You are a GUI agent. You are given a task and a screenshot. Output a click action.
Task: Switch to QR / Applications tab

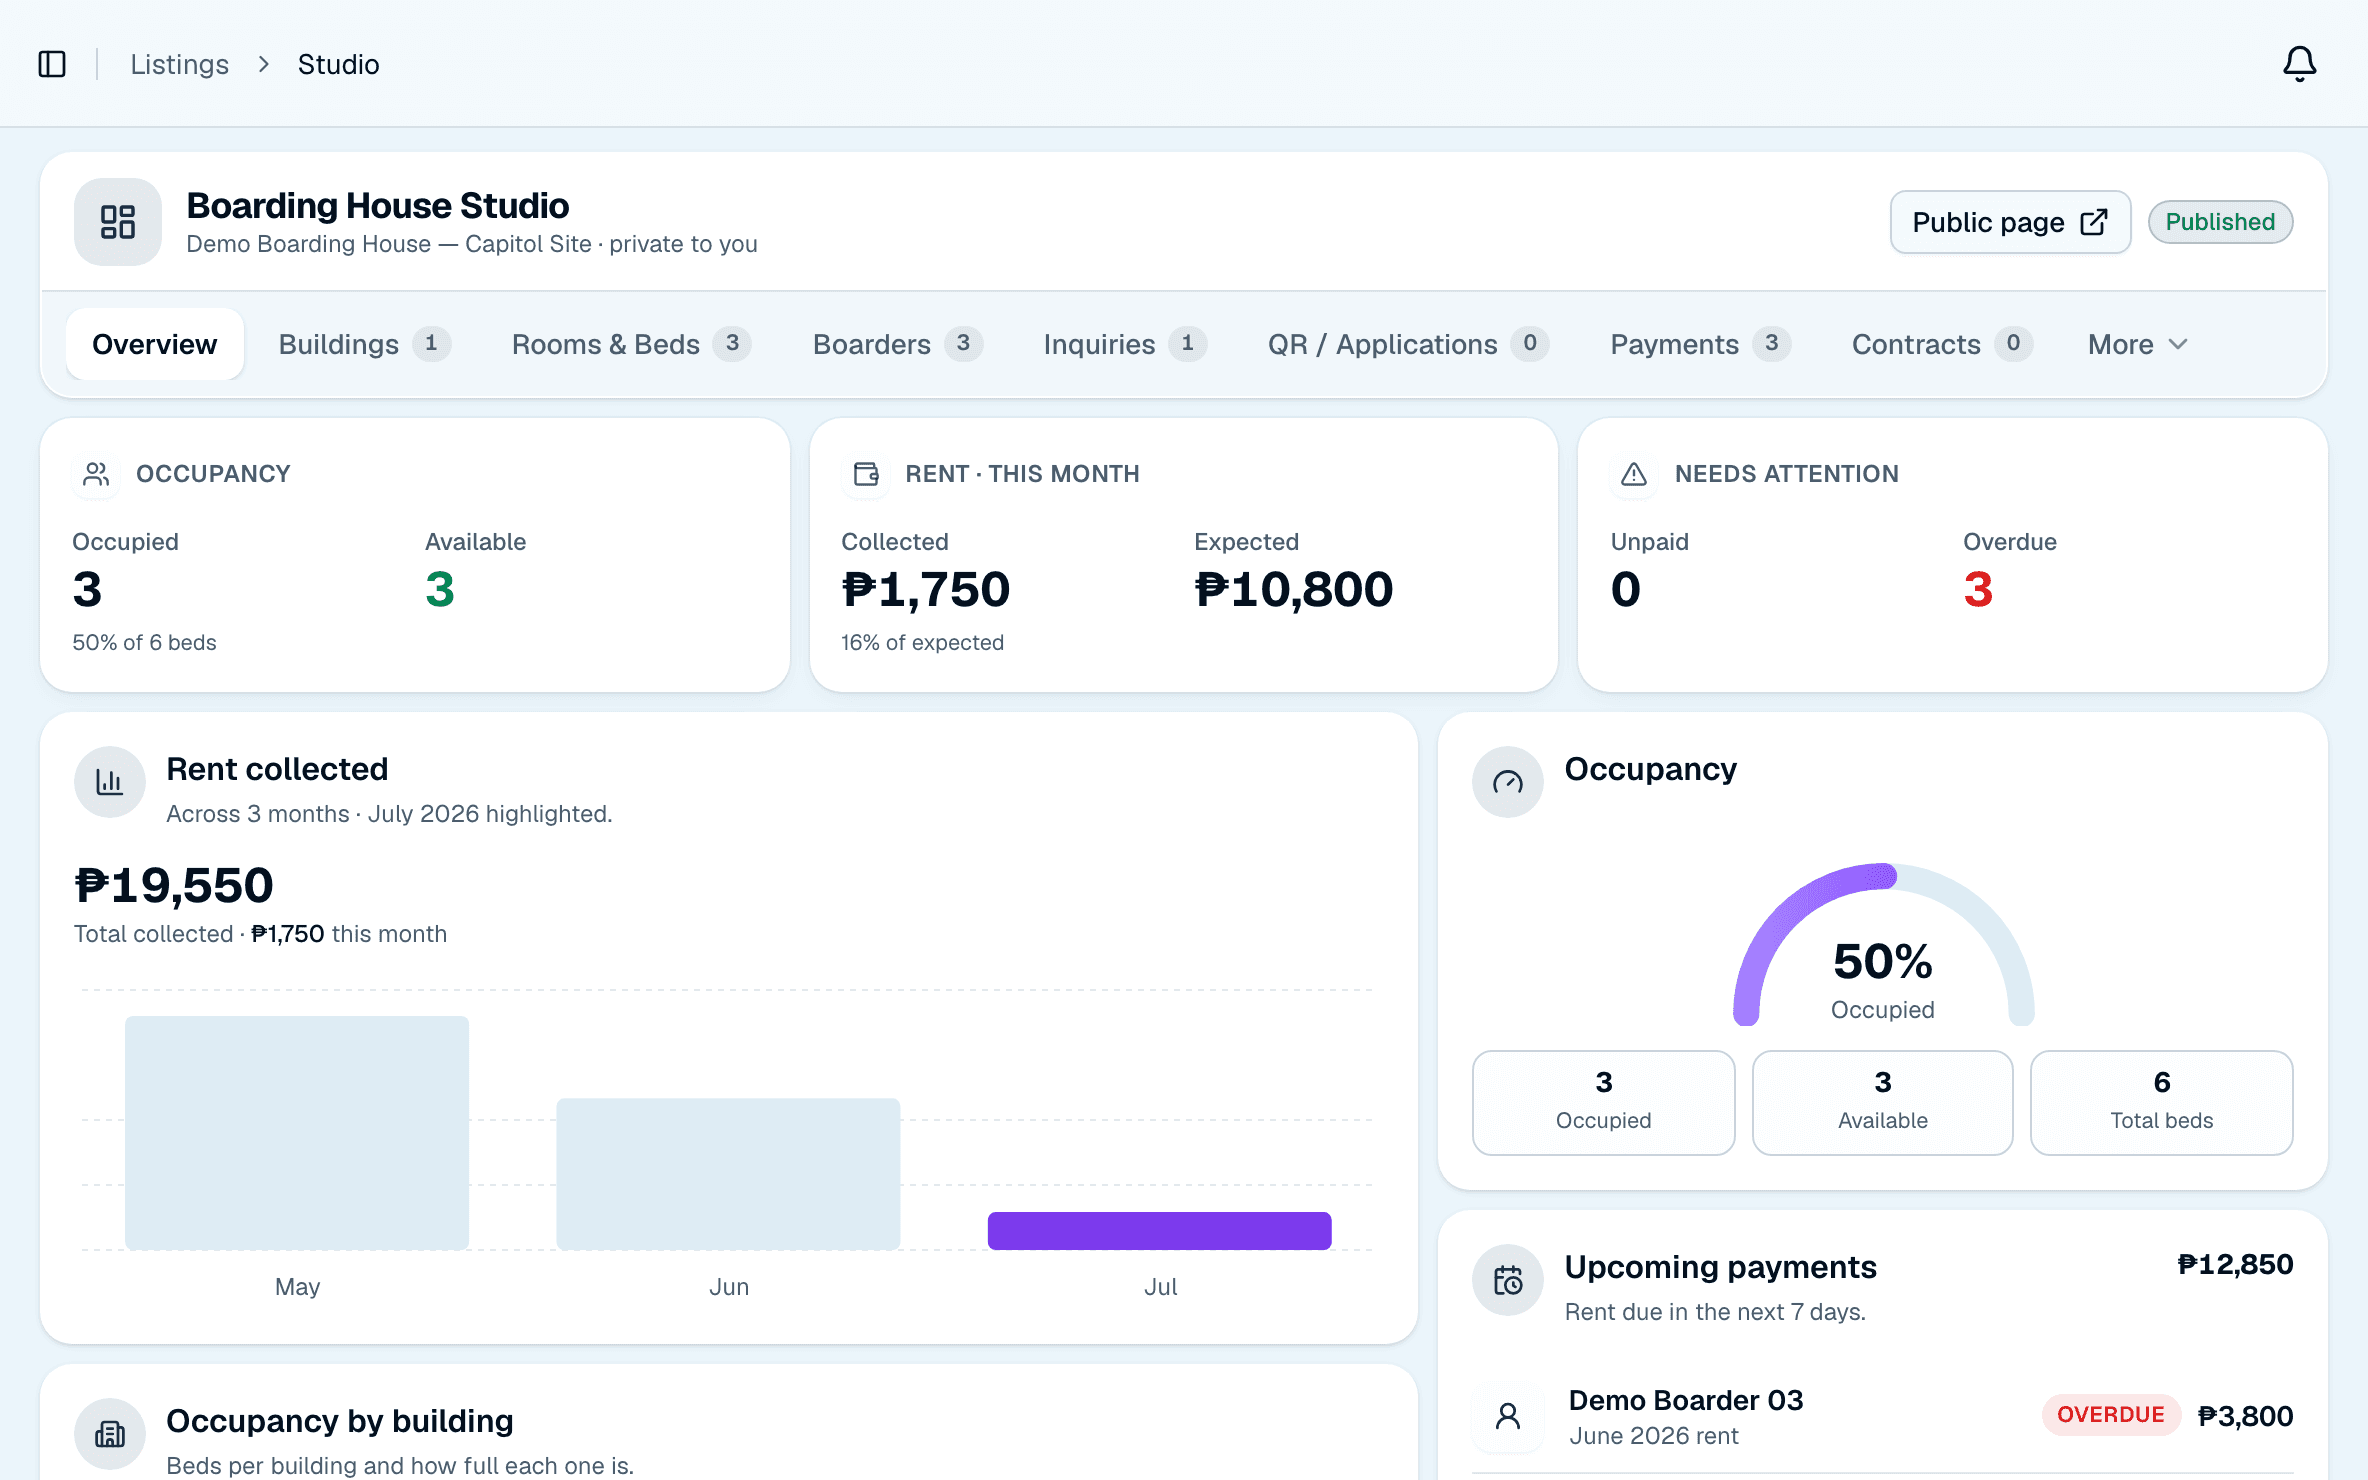pyautogui.click(x=1408, y=344)
